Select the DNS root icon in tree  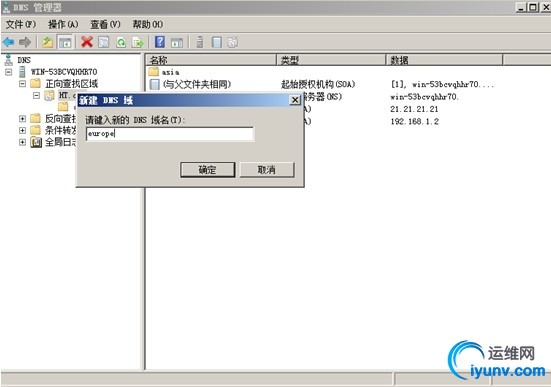coord(8,60)
